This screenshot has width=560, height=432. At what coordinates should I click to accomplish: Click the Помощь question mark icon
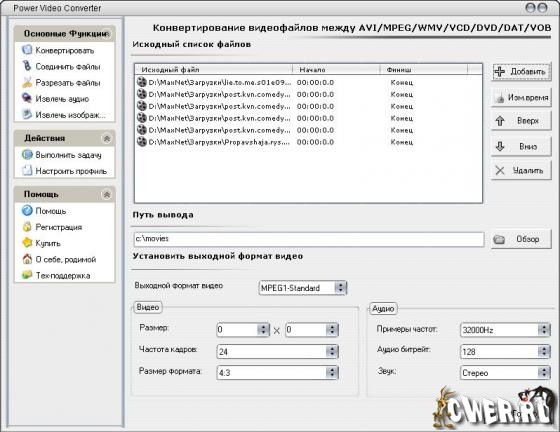click(x=27, y=211)
